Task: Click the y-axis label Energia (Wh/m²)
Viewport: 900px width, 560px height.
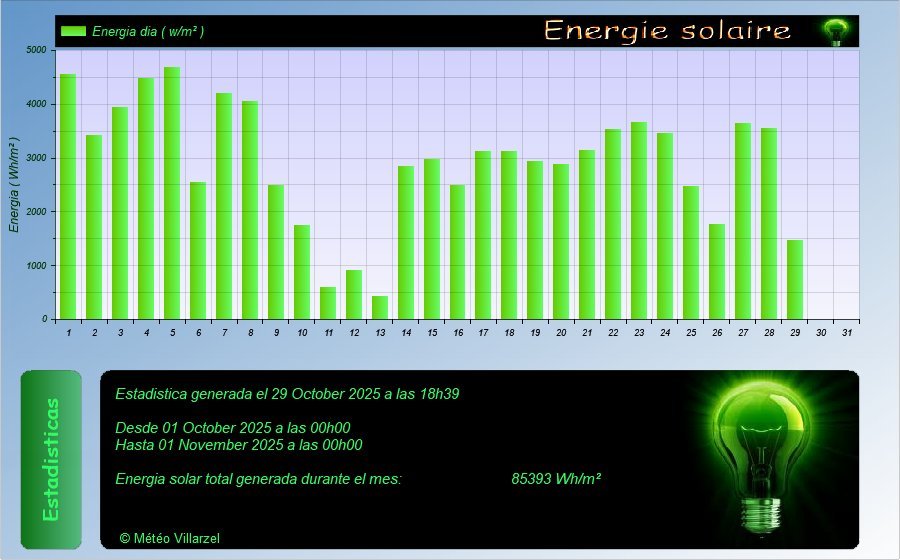Action: [15, 185]
